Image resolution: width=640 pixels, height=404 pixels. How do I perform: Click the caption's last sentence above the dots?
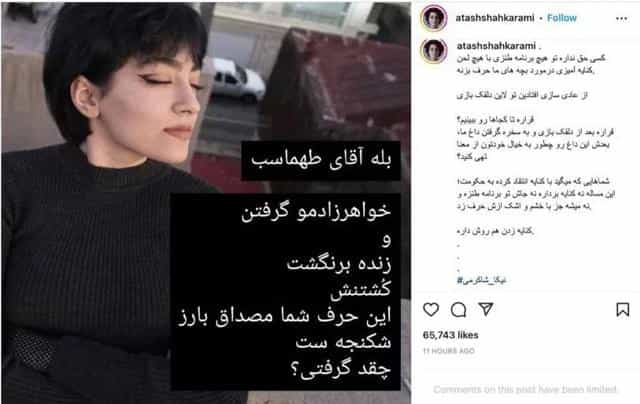495,231
